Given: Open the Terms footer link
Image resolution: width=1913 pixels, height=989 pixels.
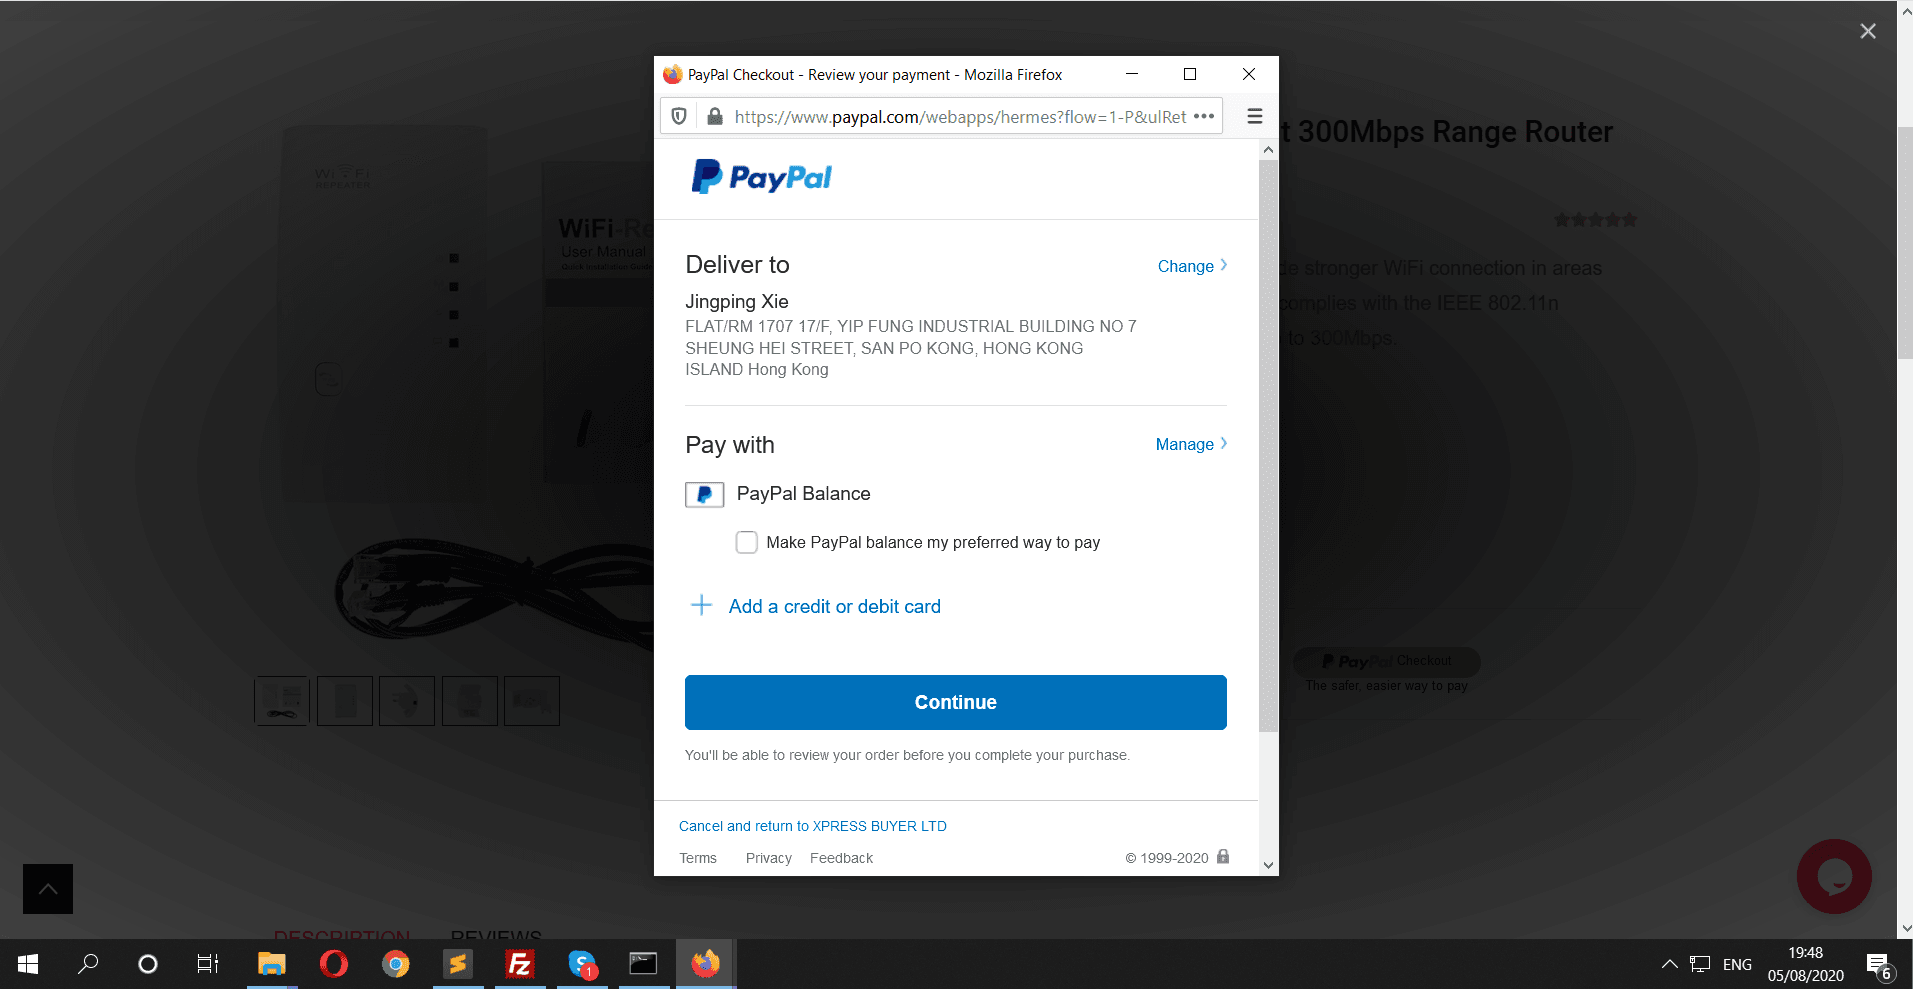Looking at the screenshot, I should (x=698, y=858).
